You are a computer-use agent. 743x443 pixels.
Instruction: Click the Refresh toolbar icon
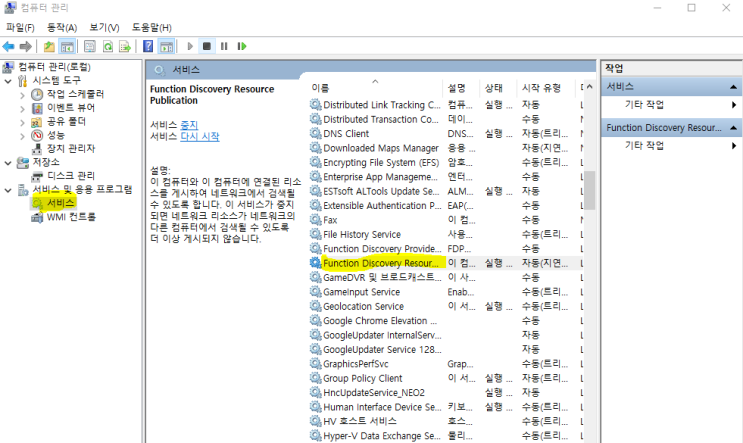tap(108, 46)
